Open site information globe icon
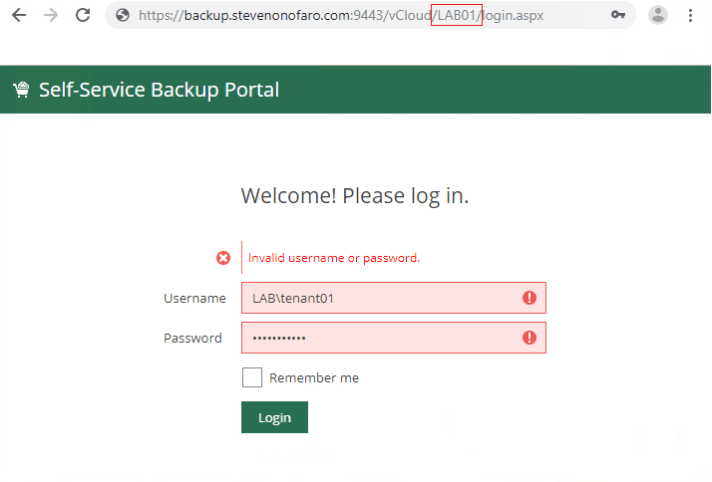Image resolution: width=712 pixels, height=482 pixels. click(x=123, y=15)
